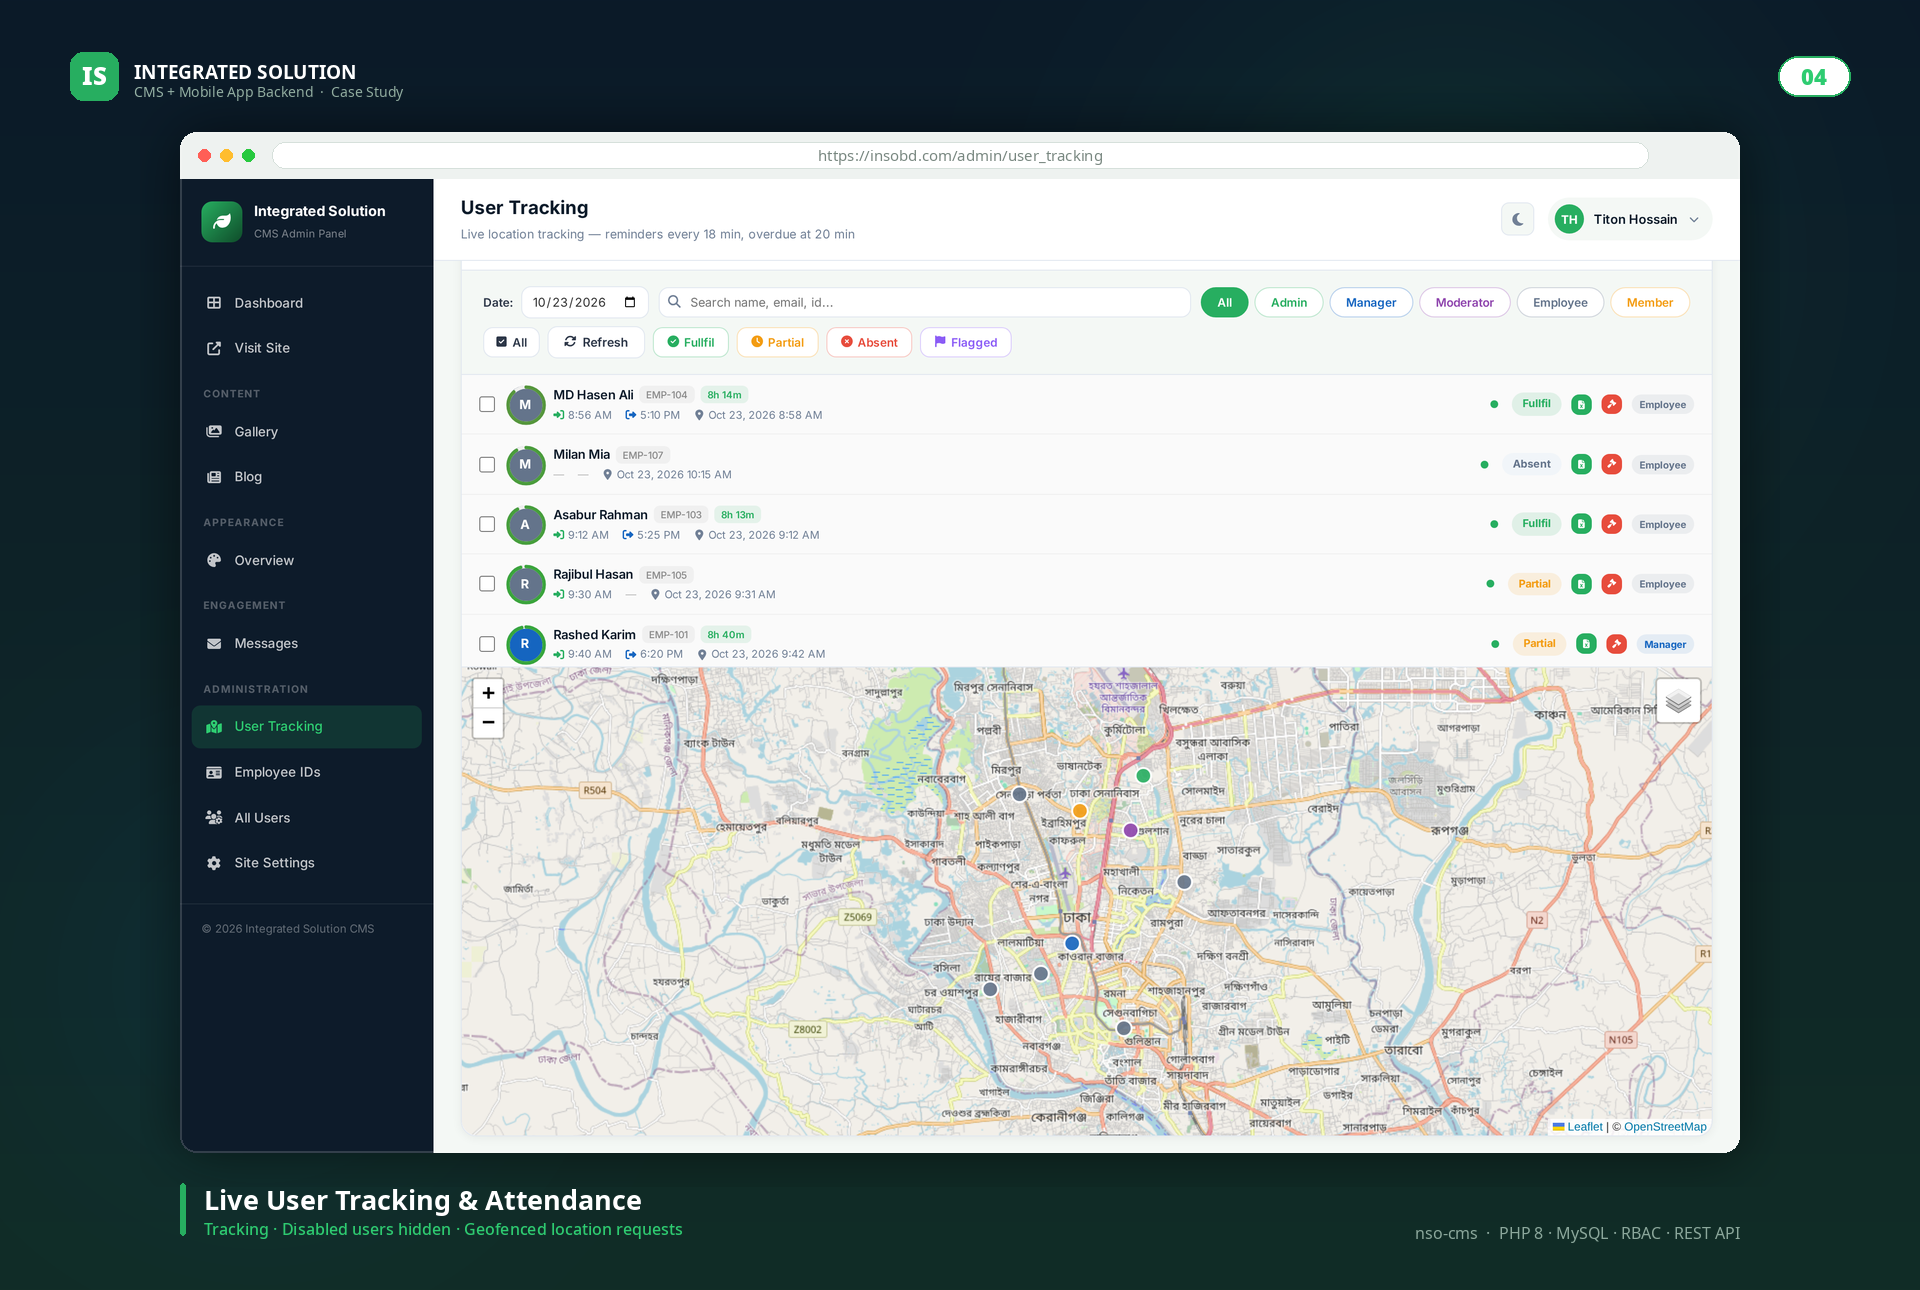Open User Tracking in the sidebar

click(306, 727)
